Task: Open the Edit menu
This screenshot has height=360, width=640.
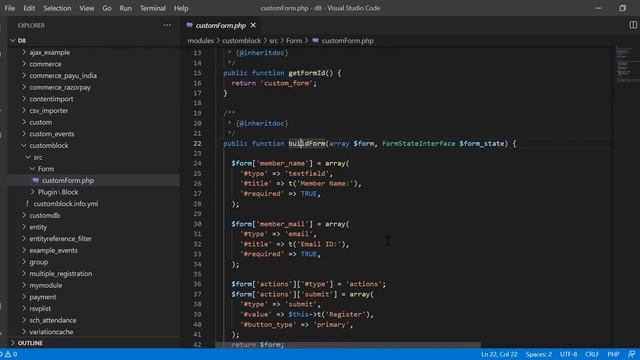Action: pos(29,8)
